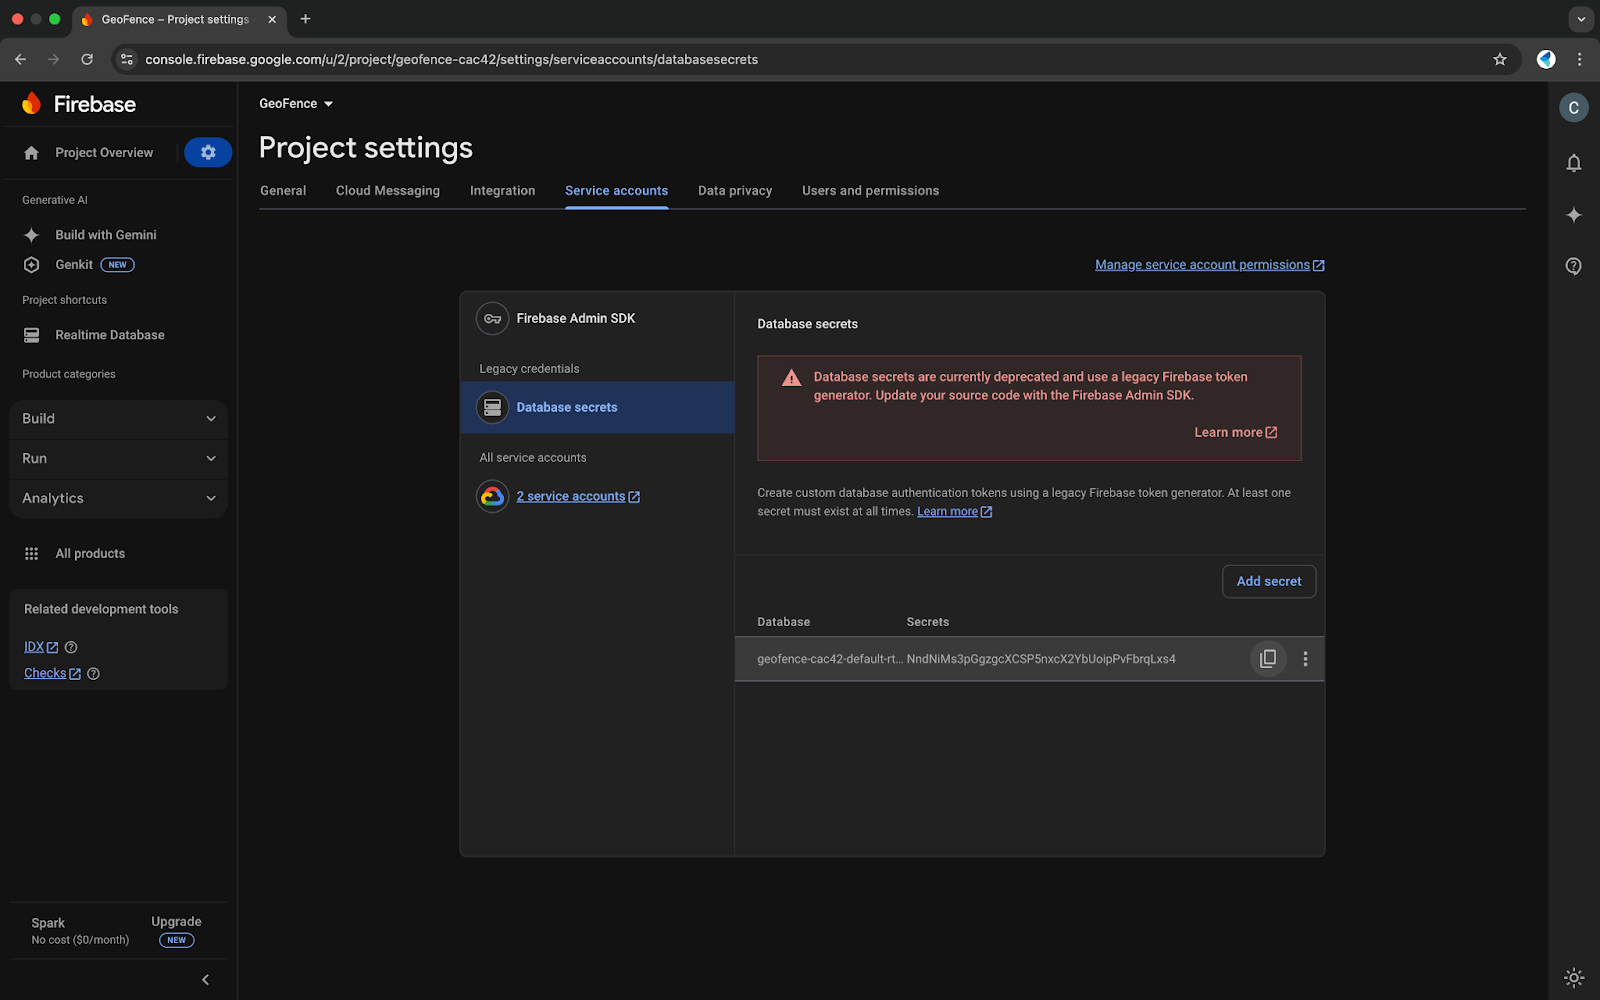The width and height of the screenshot is (1600, 1000).
Task: Open the notifications bell
Action: click(x=1573, y=163)
